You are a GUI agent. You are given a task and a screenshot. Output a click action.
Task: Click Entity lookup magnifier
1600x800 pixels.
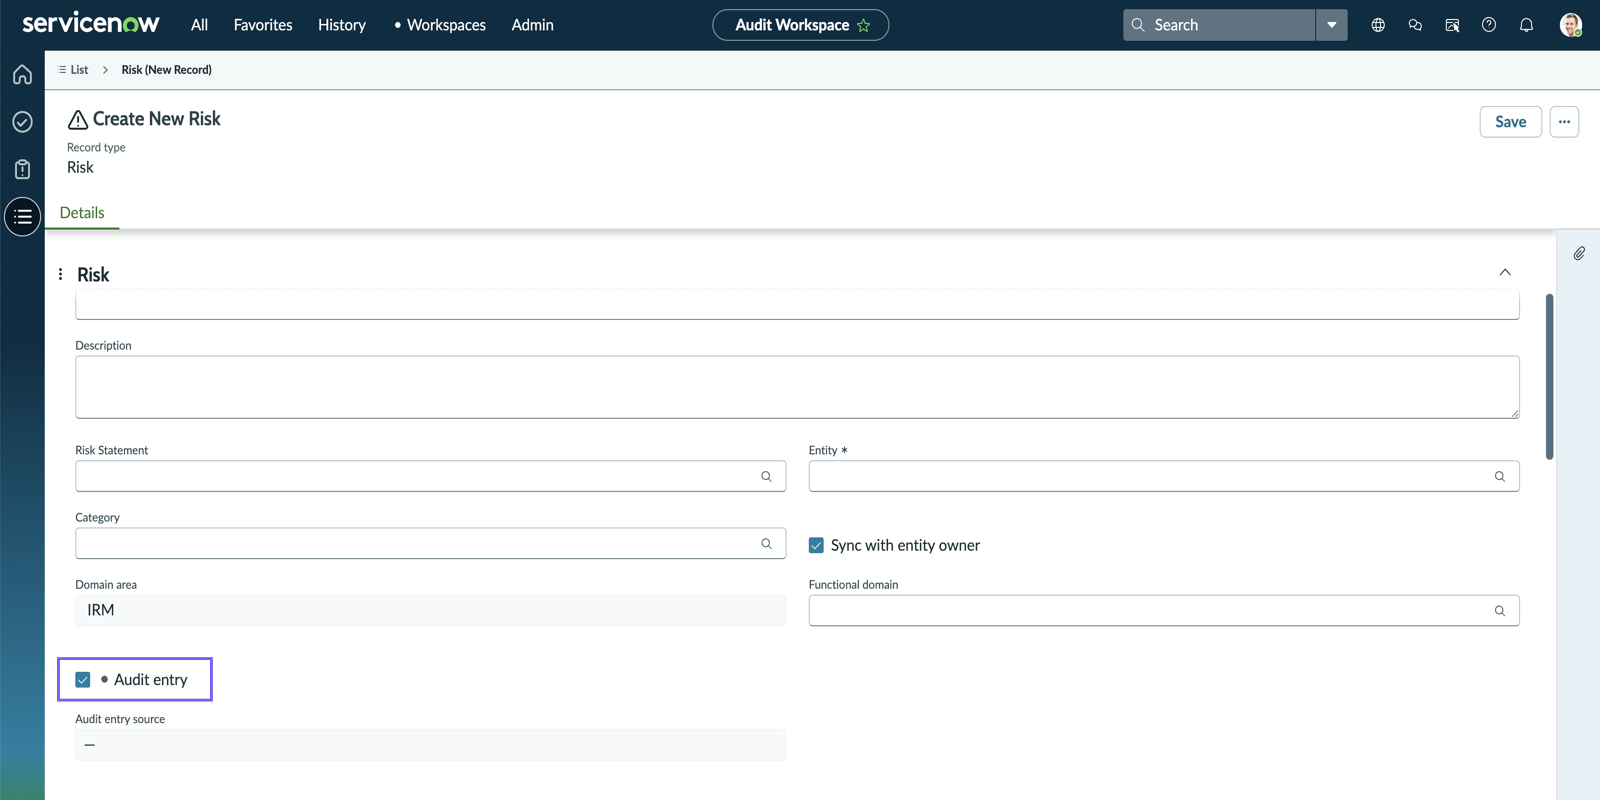point(1499,476)
